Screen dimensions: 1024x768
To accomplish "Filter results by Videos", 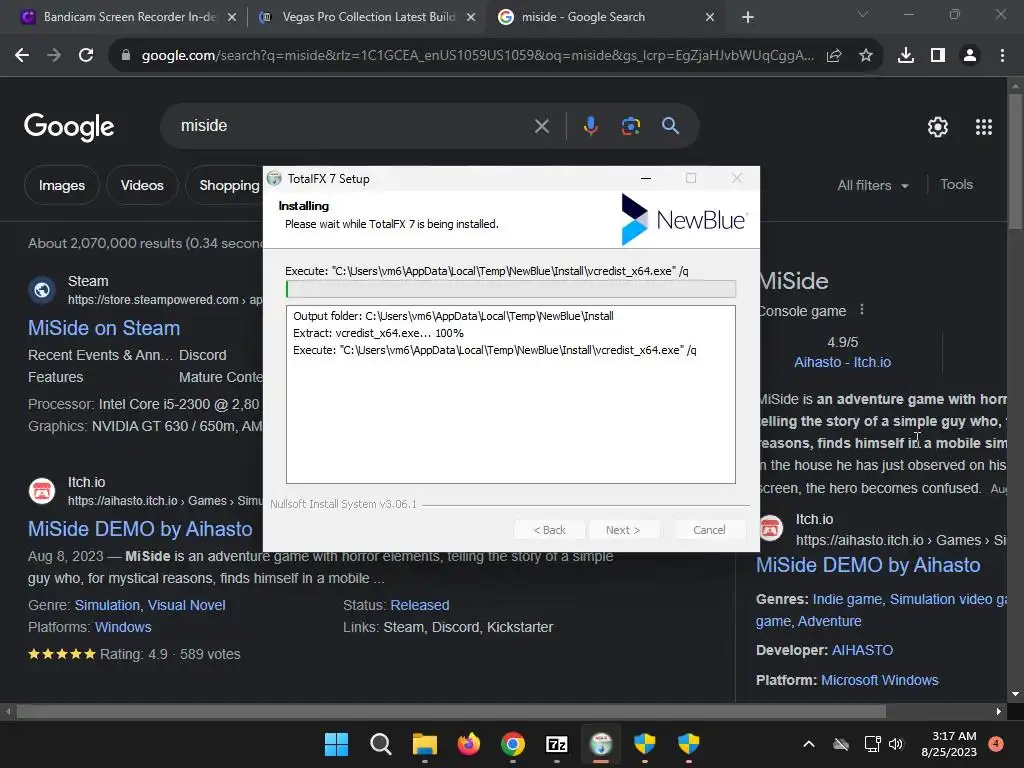I will (x=142, y=185).
